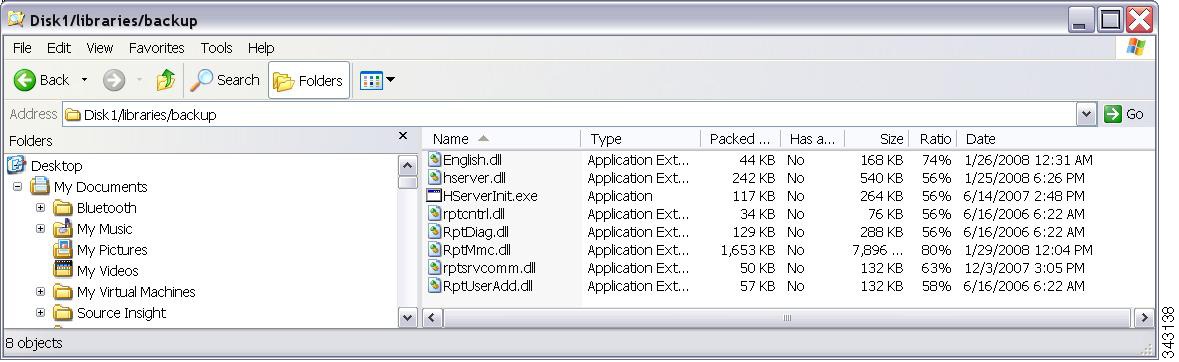Select the English.dll file icon
Viewport: 1179px width, 362px height.
point(434,160)
